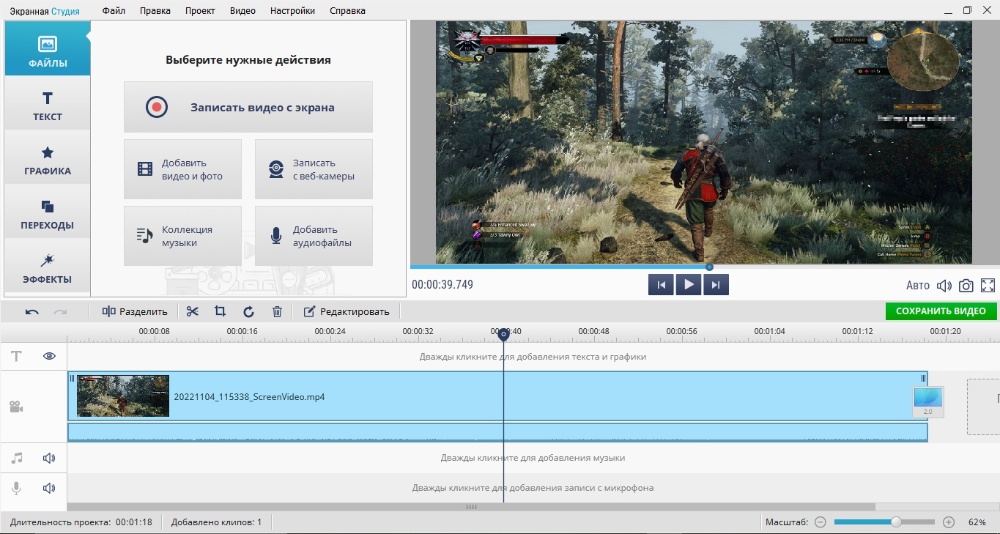Click the microphone track icon

click(x=17, y=488)
